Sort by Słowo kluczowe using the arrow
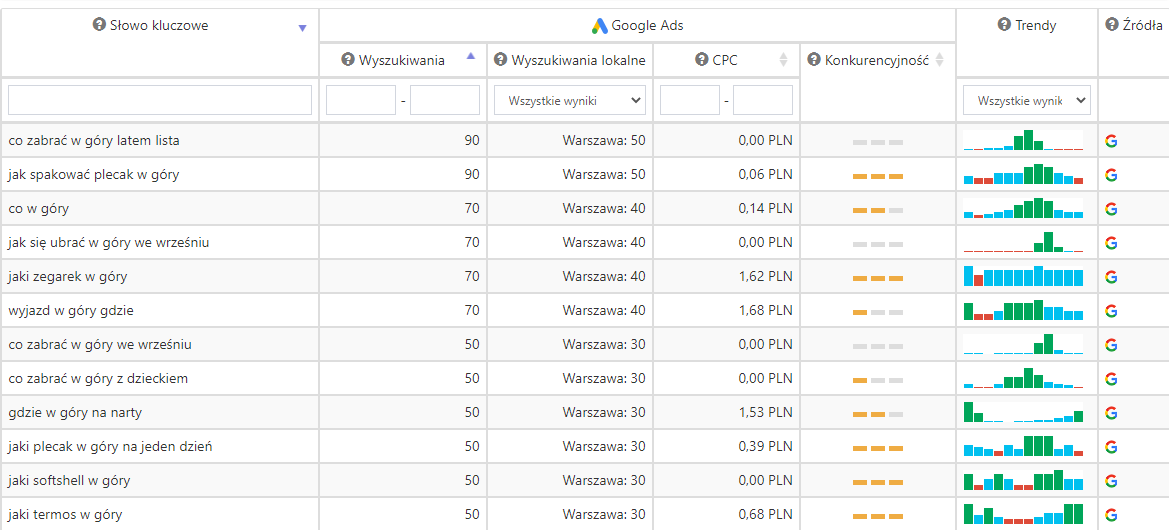The image size is (1174, 530). tap(302, 28)
